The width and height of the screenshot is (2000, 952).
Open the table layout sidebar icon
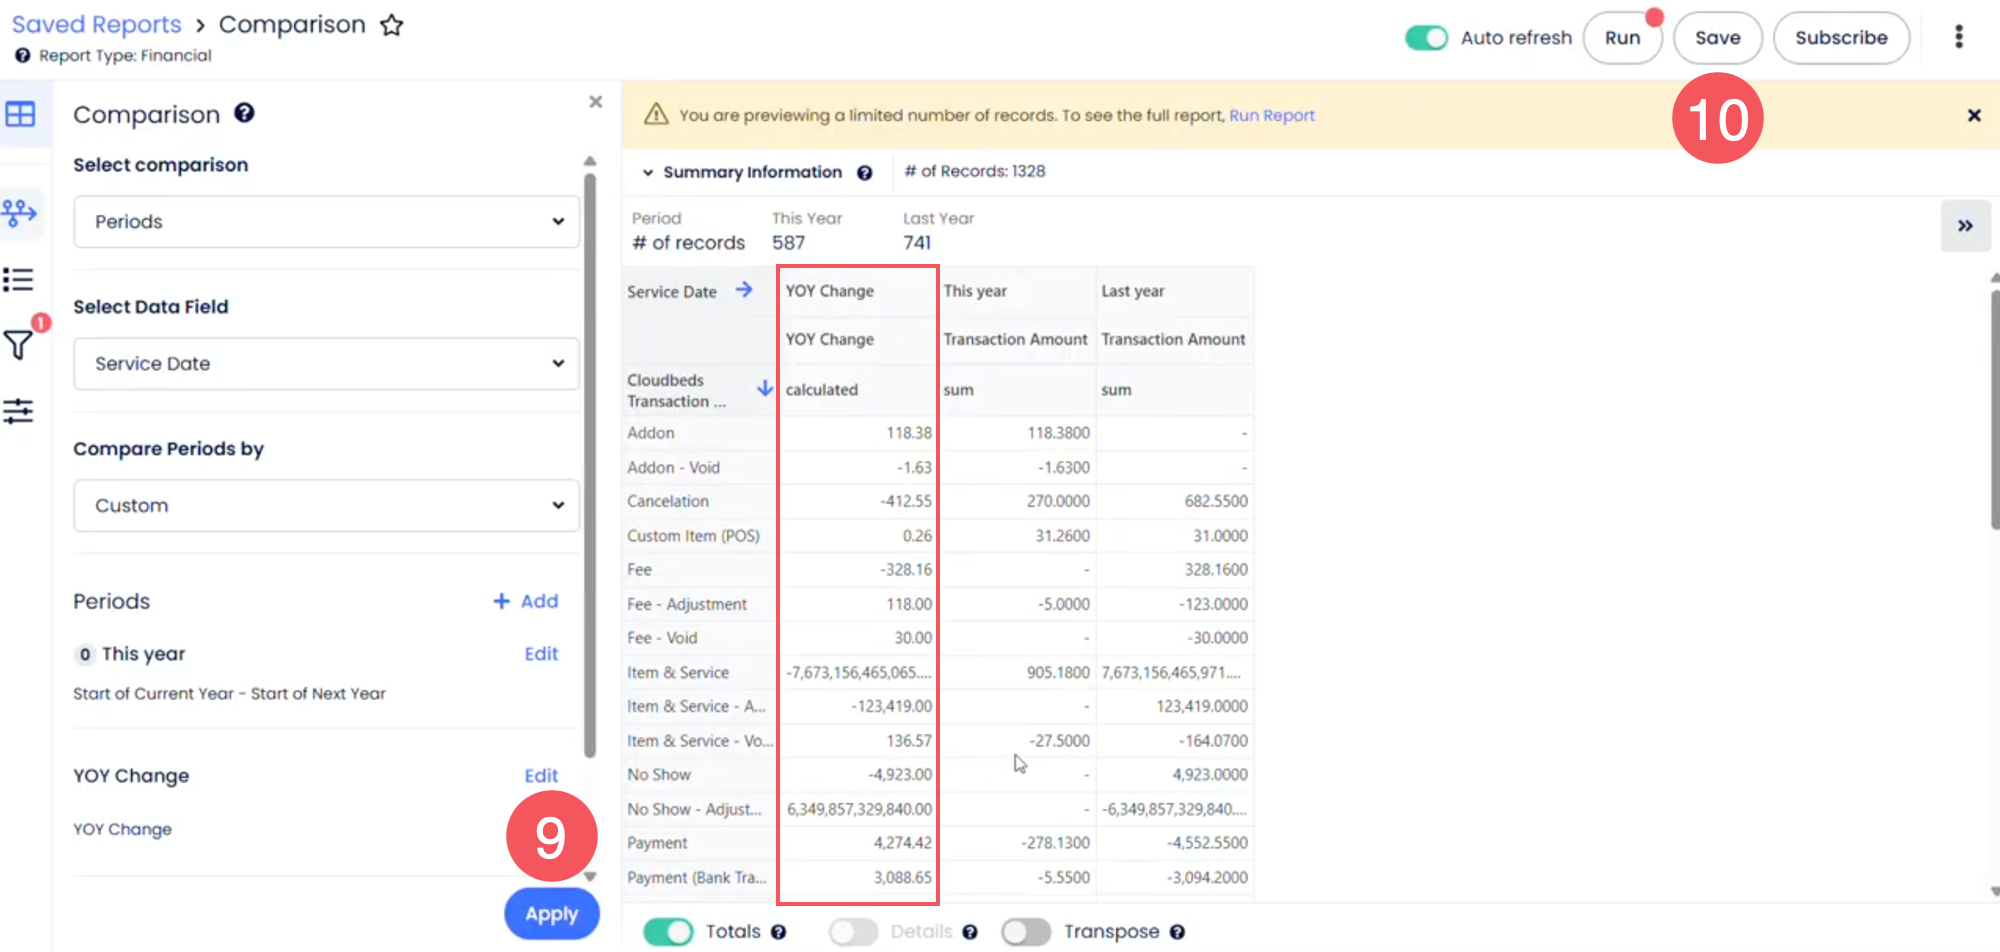pos(20,114)
